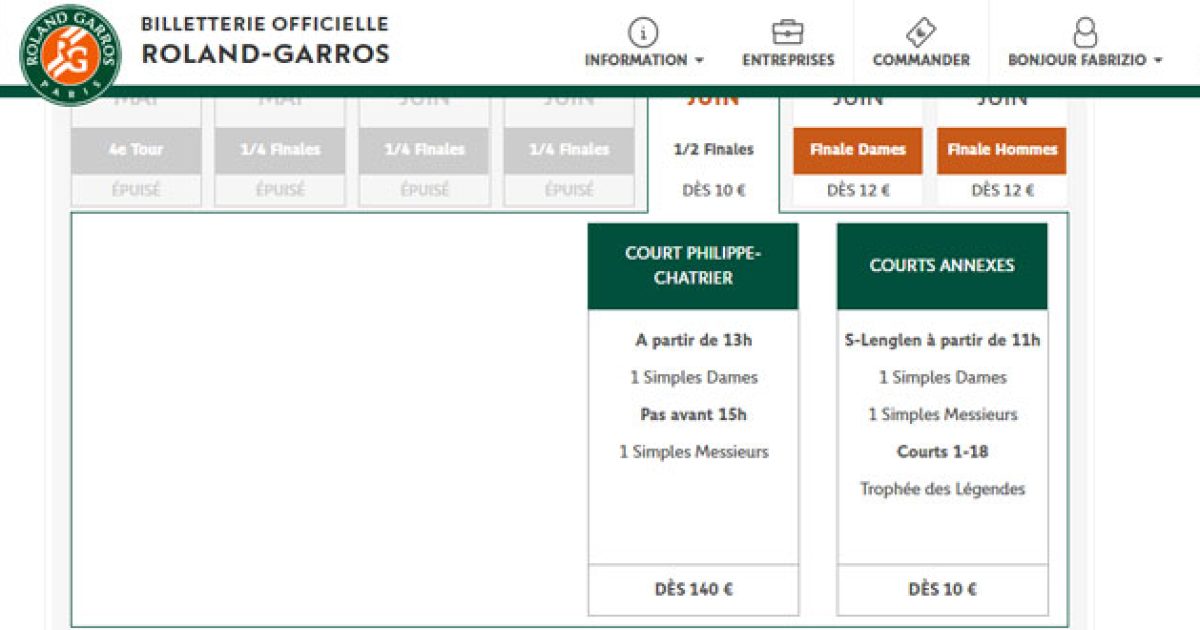Choose the Court Philippe-Chatrier header
Screen dimensions: 1200x630
[693, 266]
